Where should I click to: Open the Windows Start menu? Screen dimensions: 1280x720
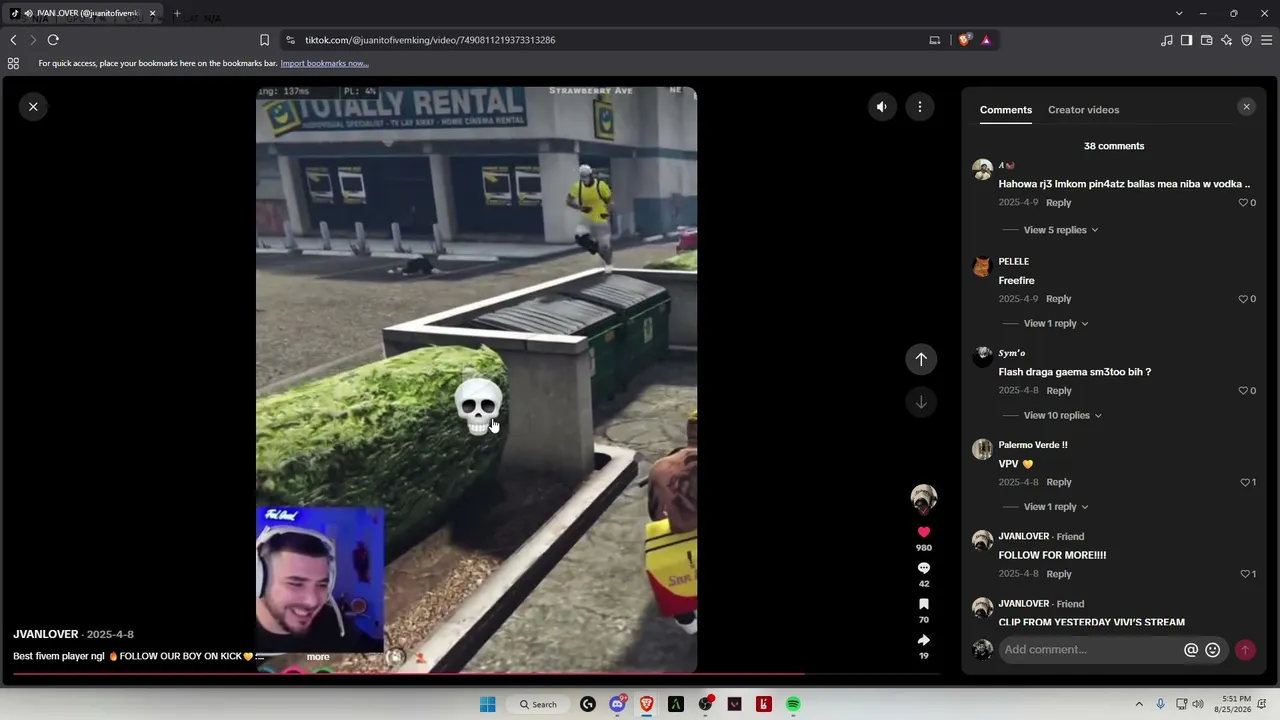point(487,704)
